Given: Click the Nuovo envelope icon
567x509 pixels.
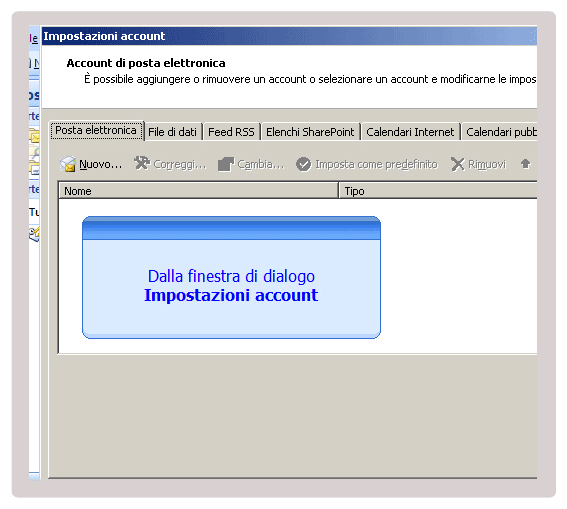Looking at the screenshot, I should [68, 164].
